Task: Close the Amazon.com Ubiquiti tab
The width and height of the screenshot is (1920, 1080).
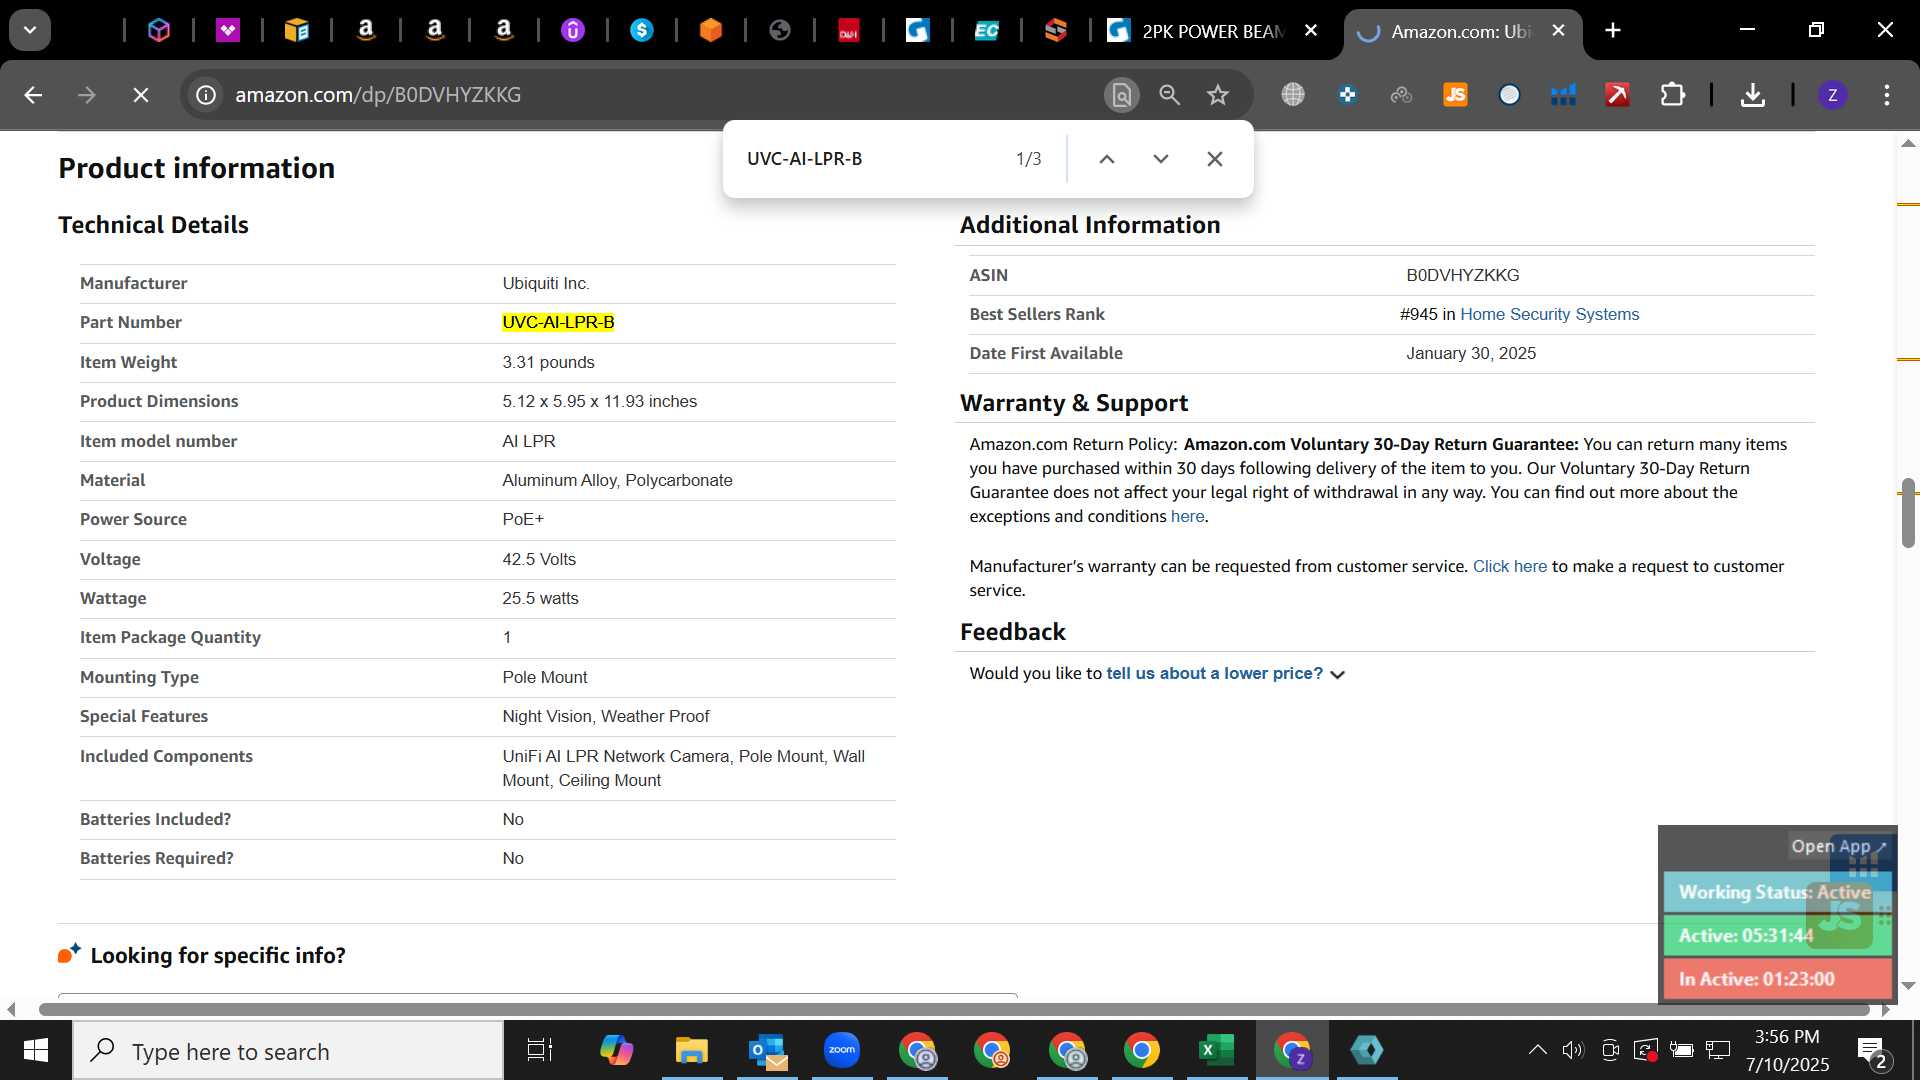Action: point(1558,31)
